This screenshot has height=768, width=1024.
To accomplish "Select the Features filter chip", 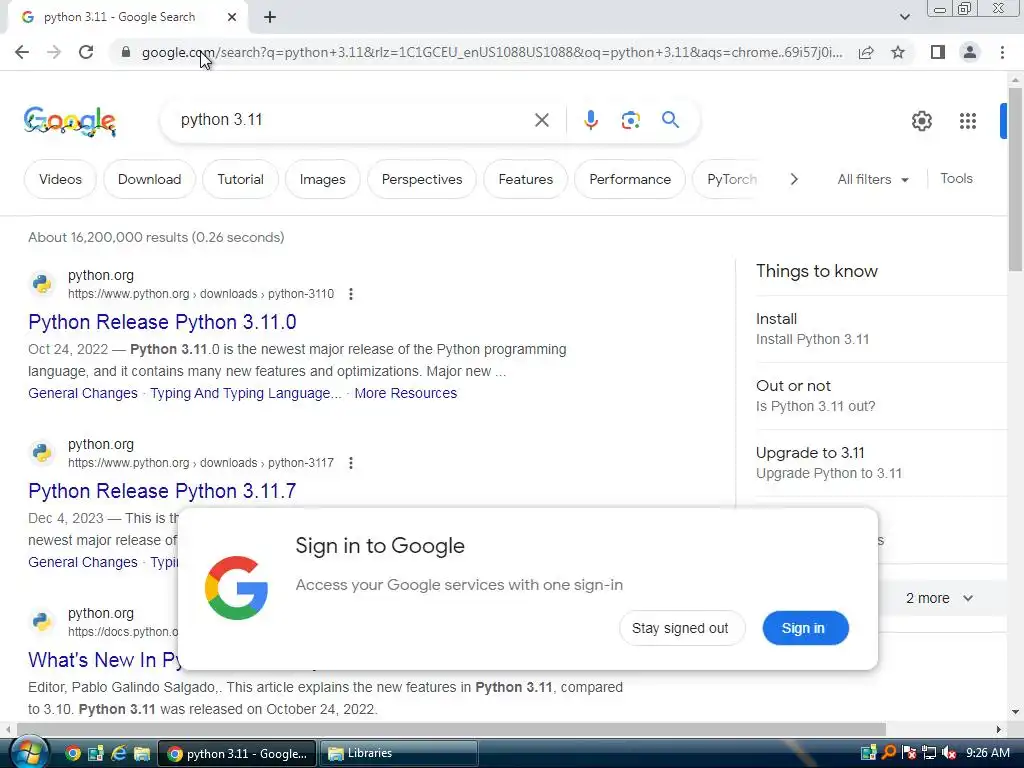I will [x=526, y=179].
